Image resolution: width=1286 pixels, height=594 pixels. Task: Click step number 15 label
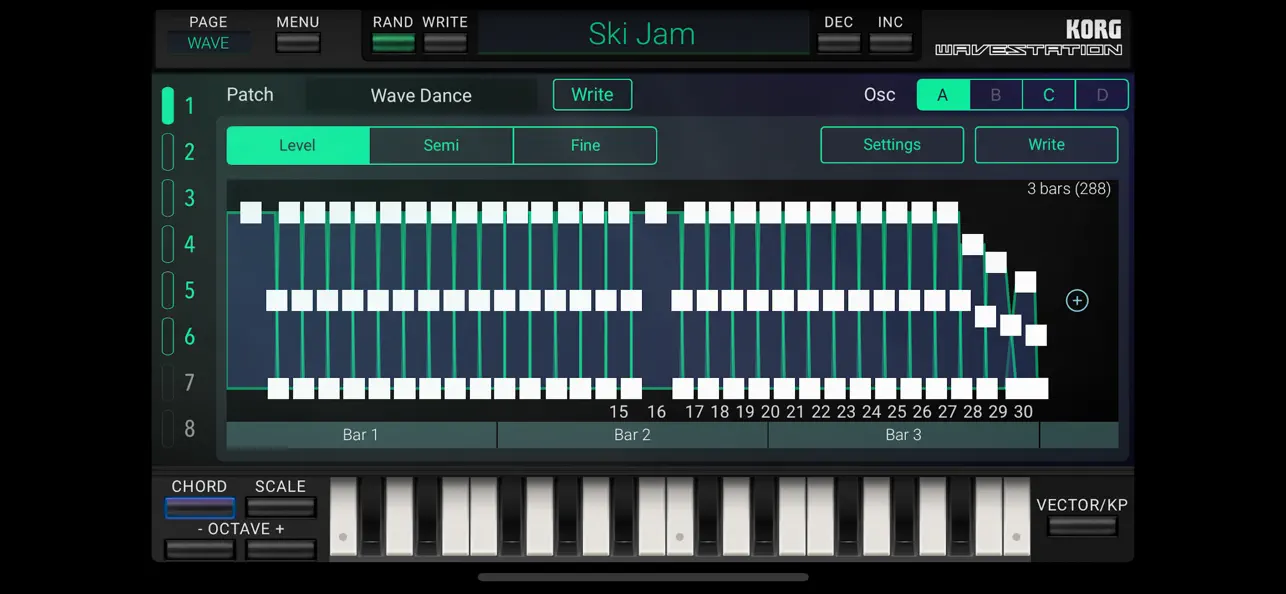[x=619, y=412]
